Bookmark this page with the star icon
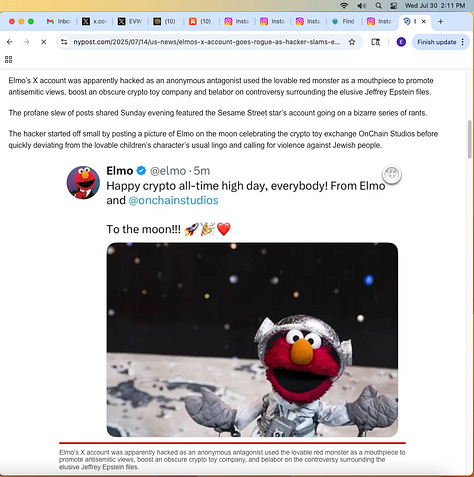This screenshot has width=474, height=477. [352, 42]
